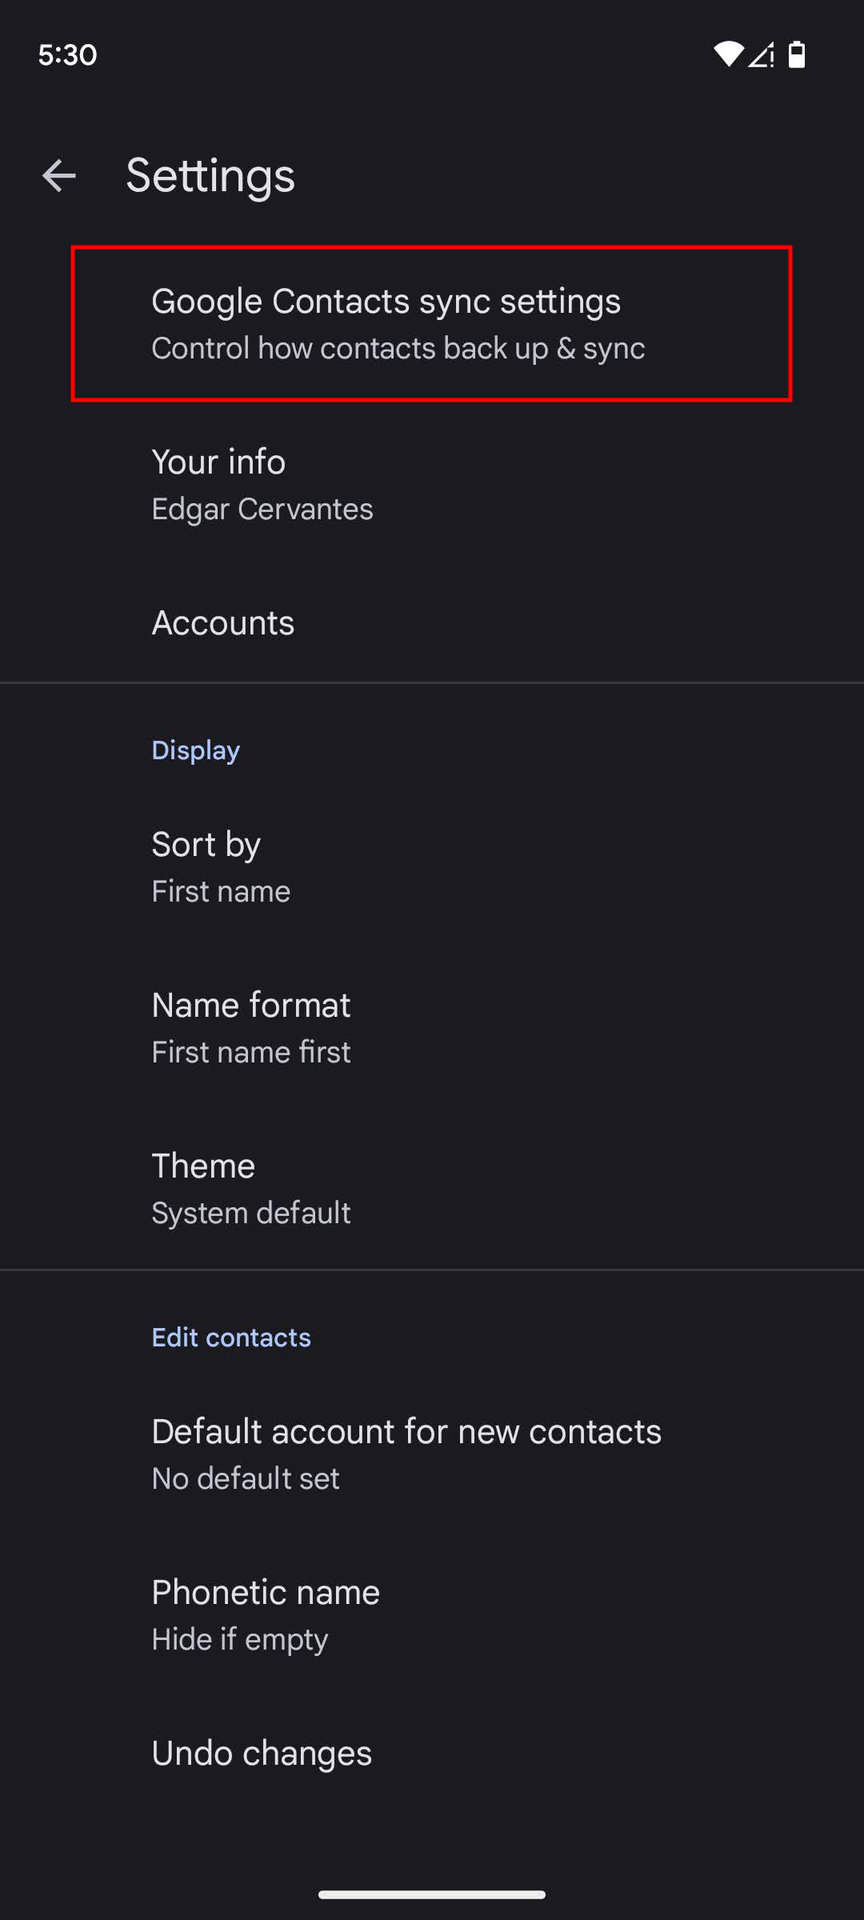Tap the Display section header
864x1920 pixels.
pyautogui.click(x=195, y=750)
